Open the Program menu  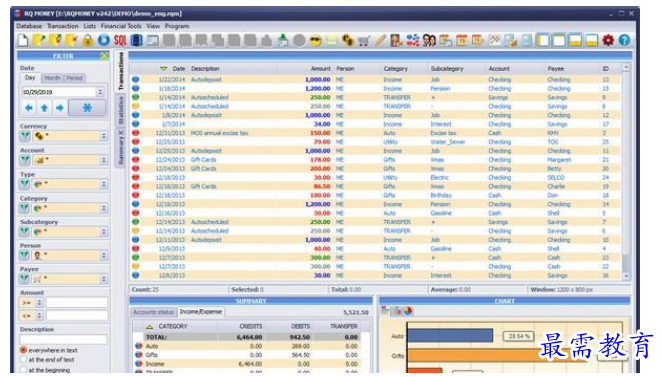point(177,26)
